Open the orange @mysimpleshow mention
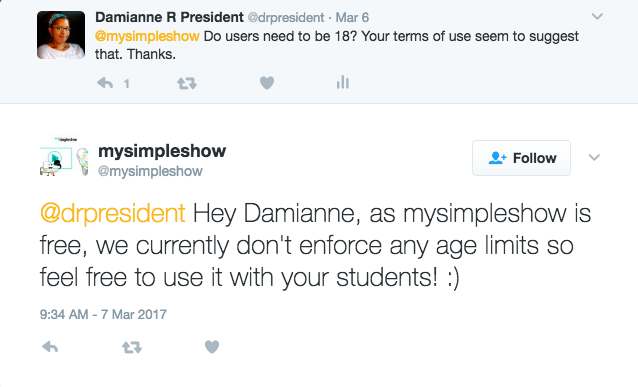This screenshot has width=638, height=387. (x=147, y=36)
